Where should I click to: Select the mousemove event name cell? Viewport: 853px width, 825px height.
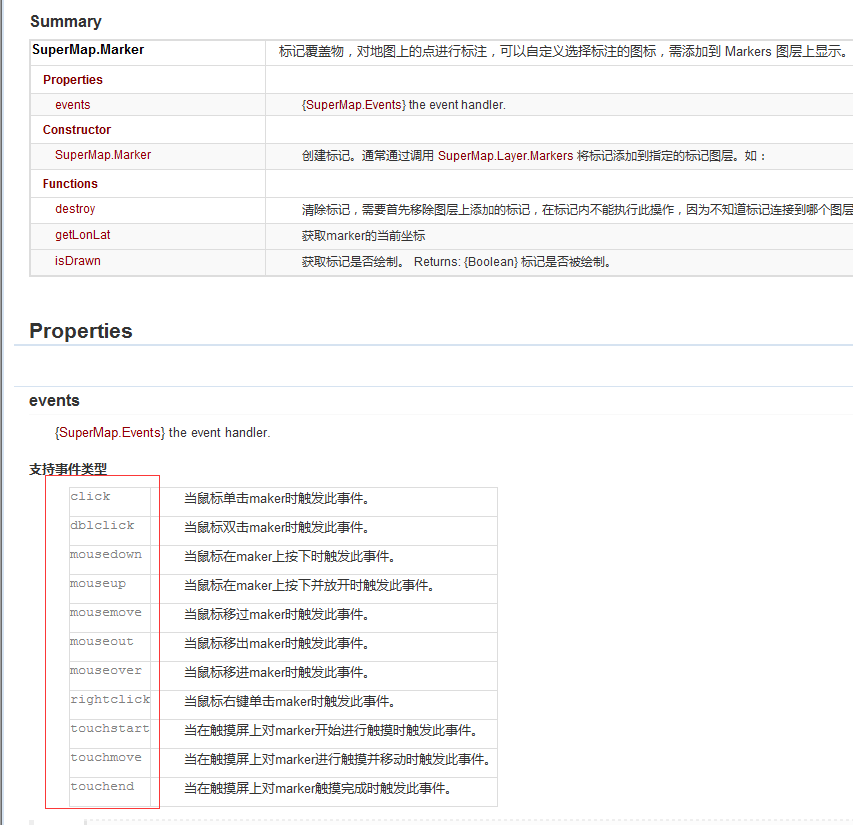point(110,618)
